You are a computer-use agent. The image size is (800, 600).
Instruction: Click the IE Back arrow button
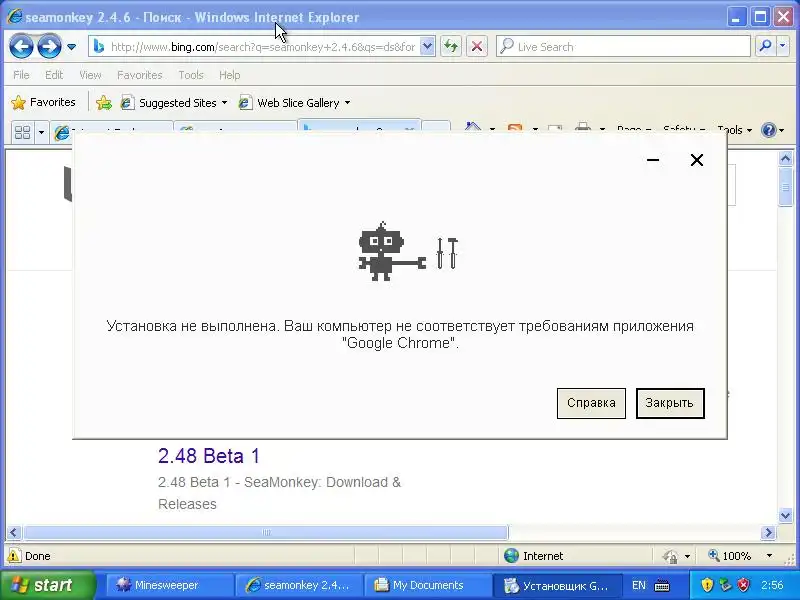(21, 47)
